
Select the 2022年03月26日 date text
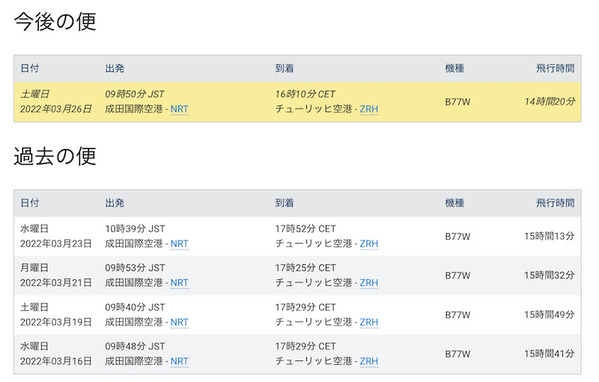tap(56, 109)
